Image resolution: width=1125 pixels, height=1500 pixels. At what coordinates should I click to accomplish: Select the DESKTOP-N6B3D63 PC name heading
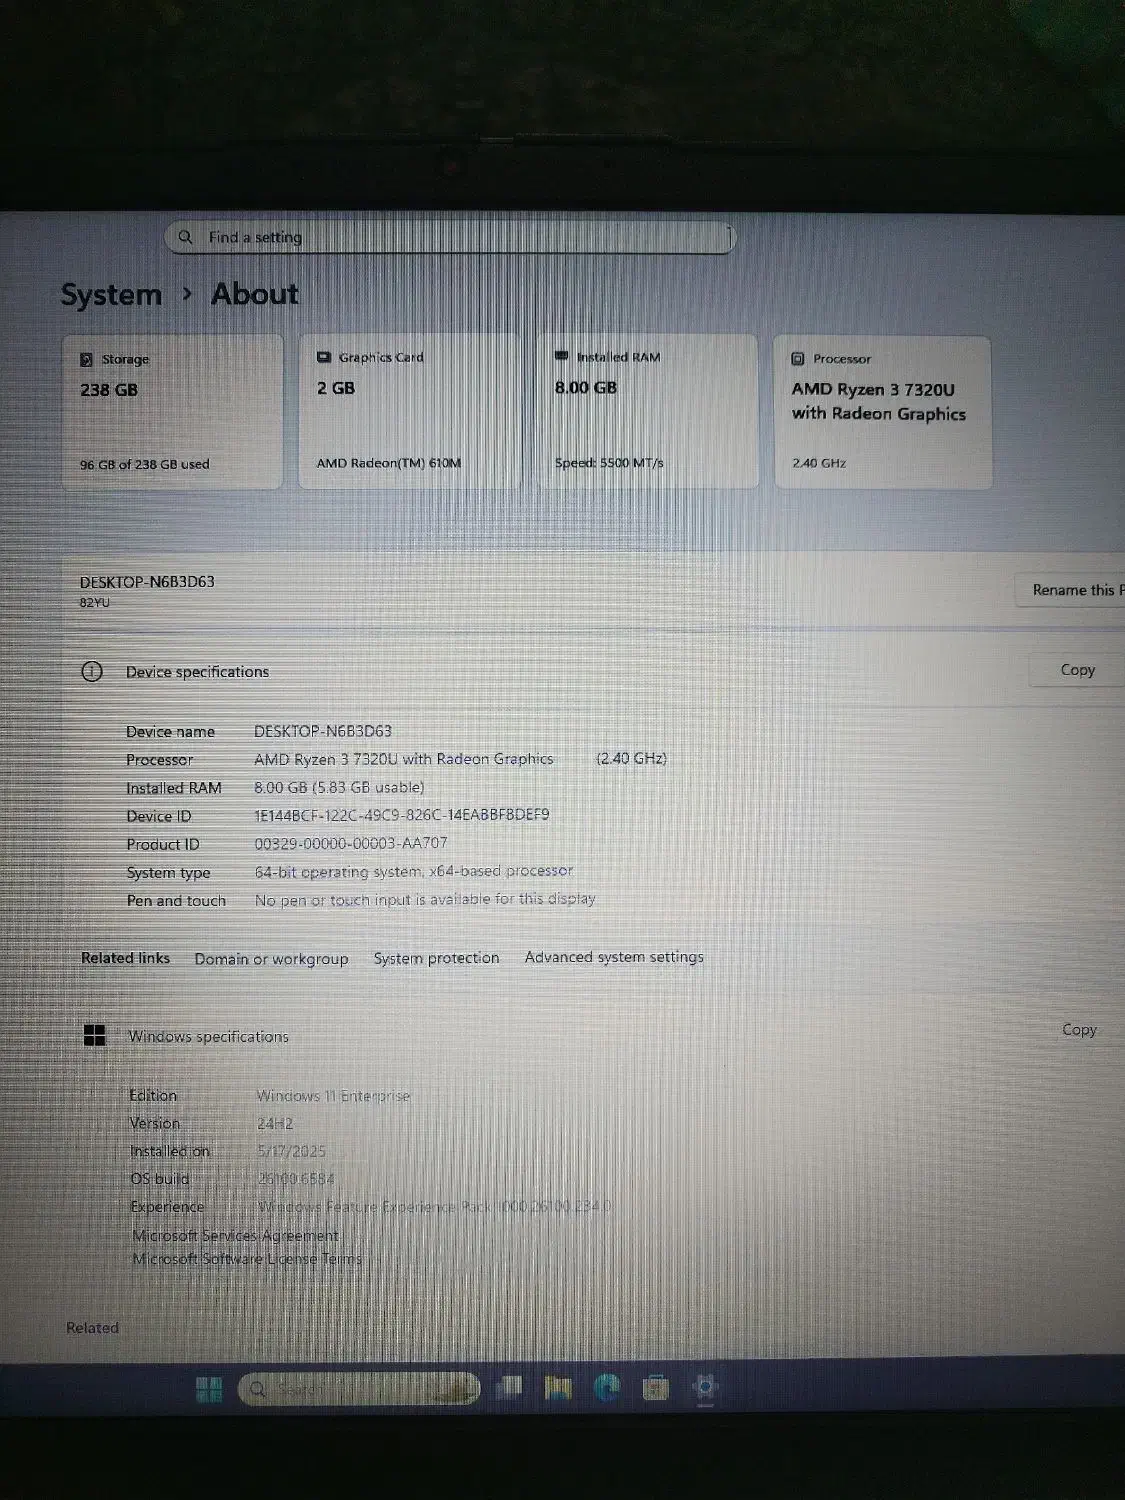tap(147, 582)
